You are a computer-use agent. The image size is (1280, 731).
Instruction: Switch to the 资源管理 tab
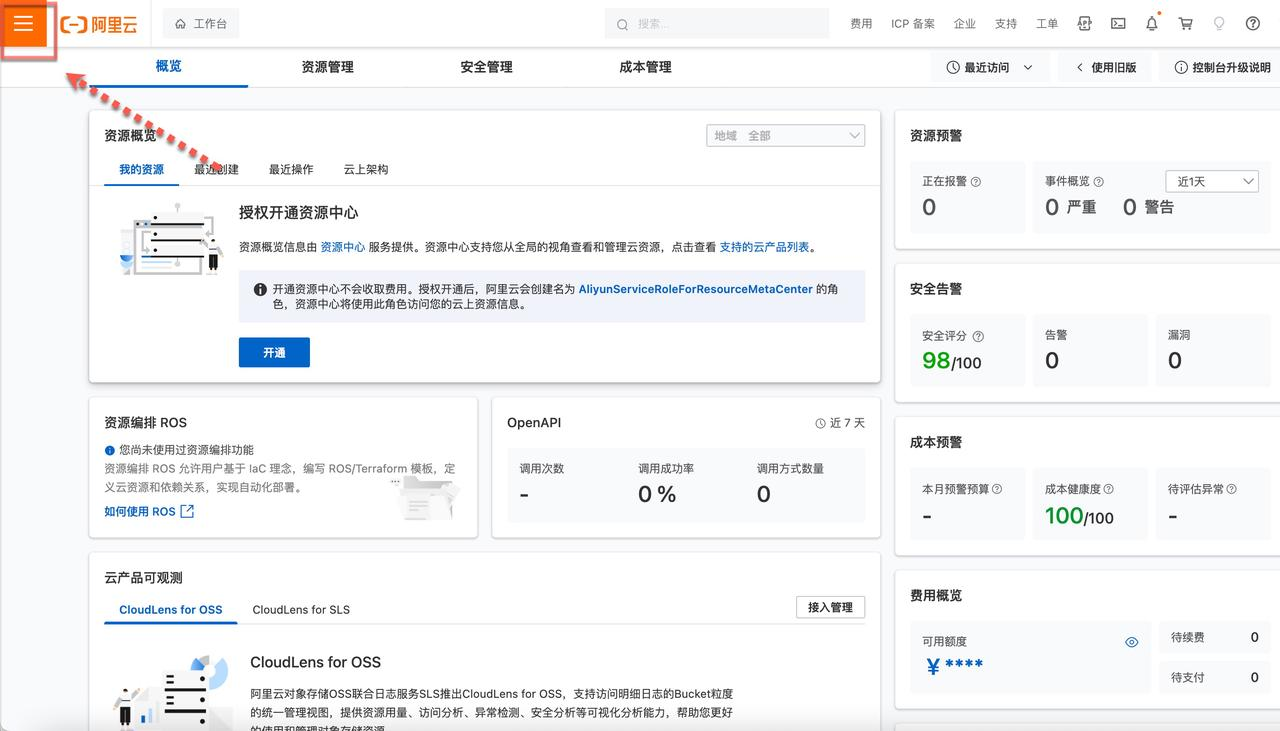tap(328, 67)
